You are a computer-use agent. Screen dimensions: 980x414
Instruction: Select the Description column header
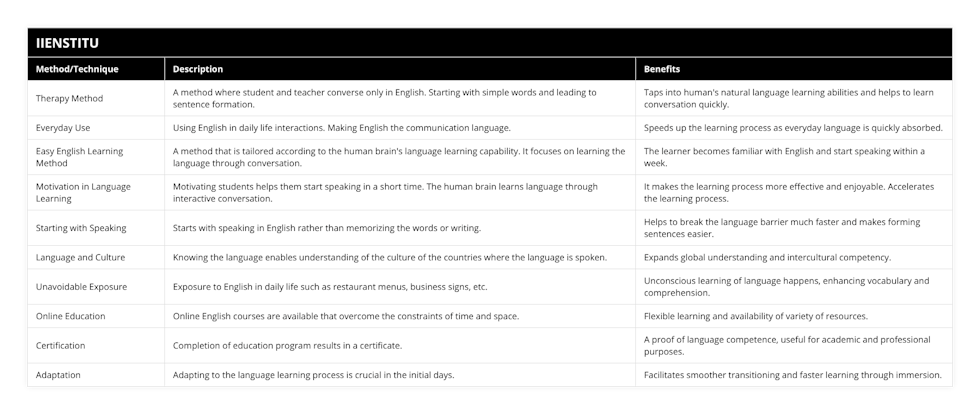point(198,69)
